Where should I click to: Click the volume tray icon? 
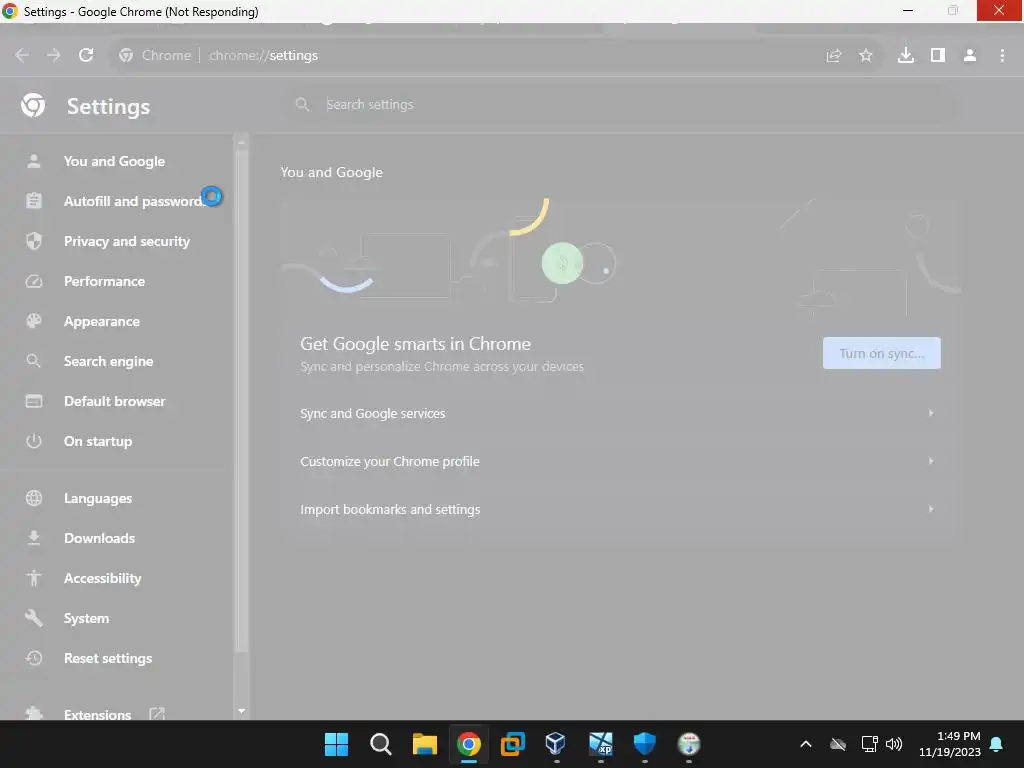point(894,744)
